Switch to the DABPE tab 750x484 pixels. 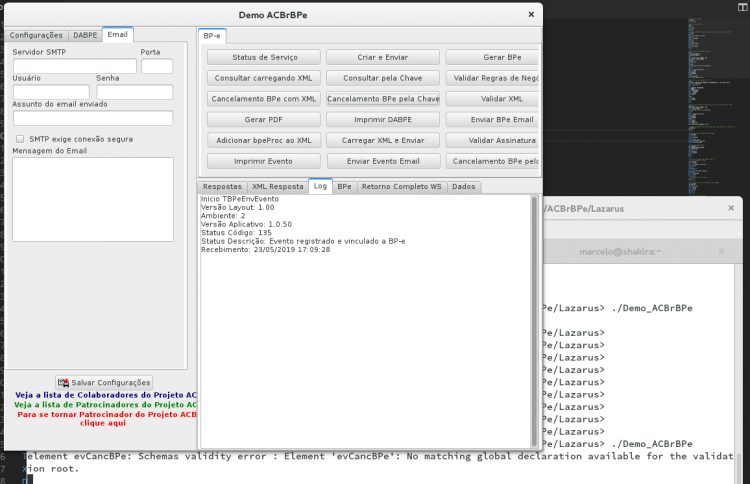coord(85,35)
